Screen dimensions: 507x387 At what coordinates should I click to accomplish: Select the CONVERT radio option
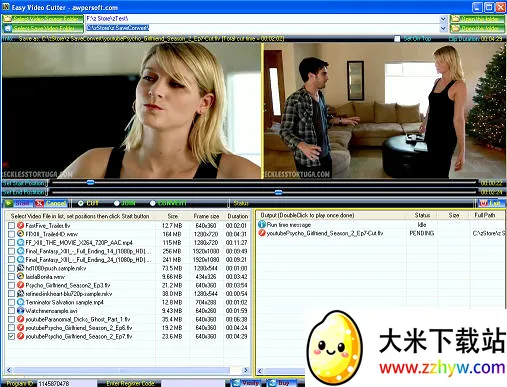point(153,203)
